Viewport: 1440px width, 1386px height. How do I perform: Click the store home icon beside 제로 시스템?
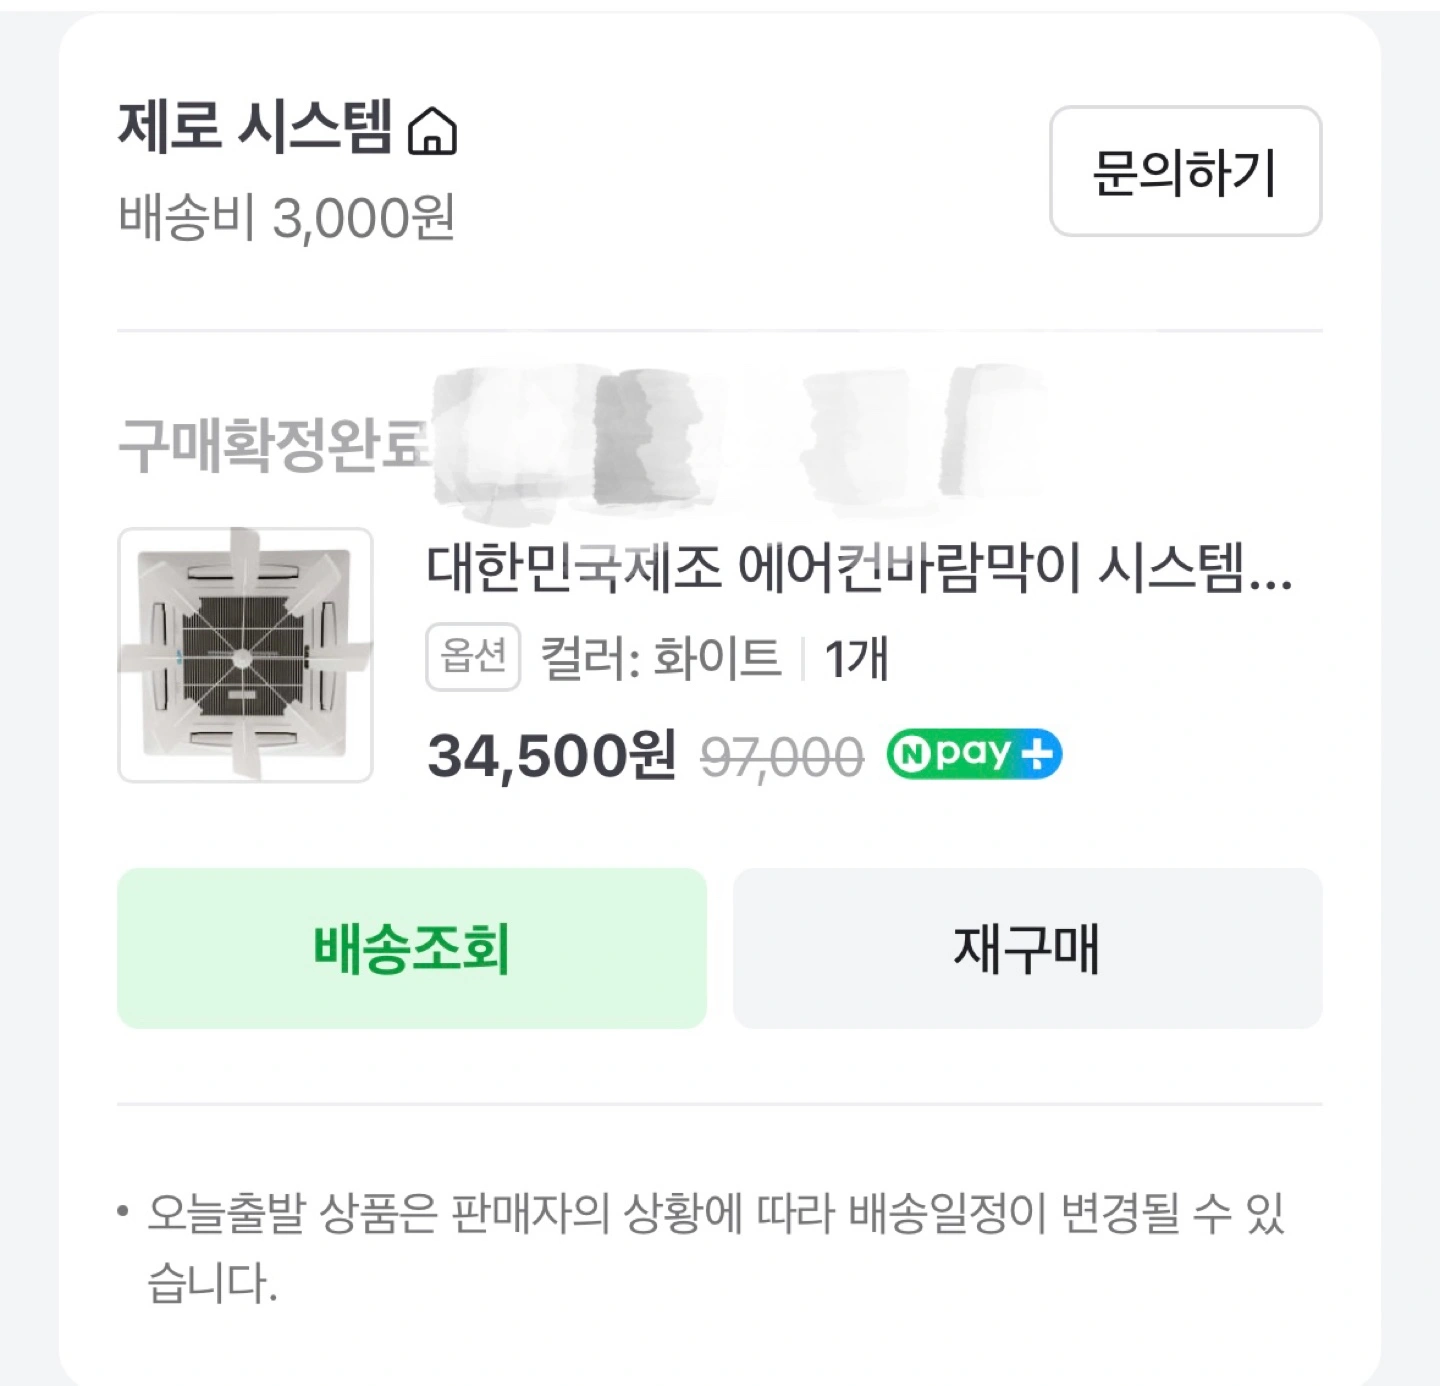432,132
